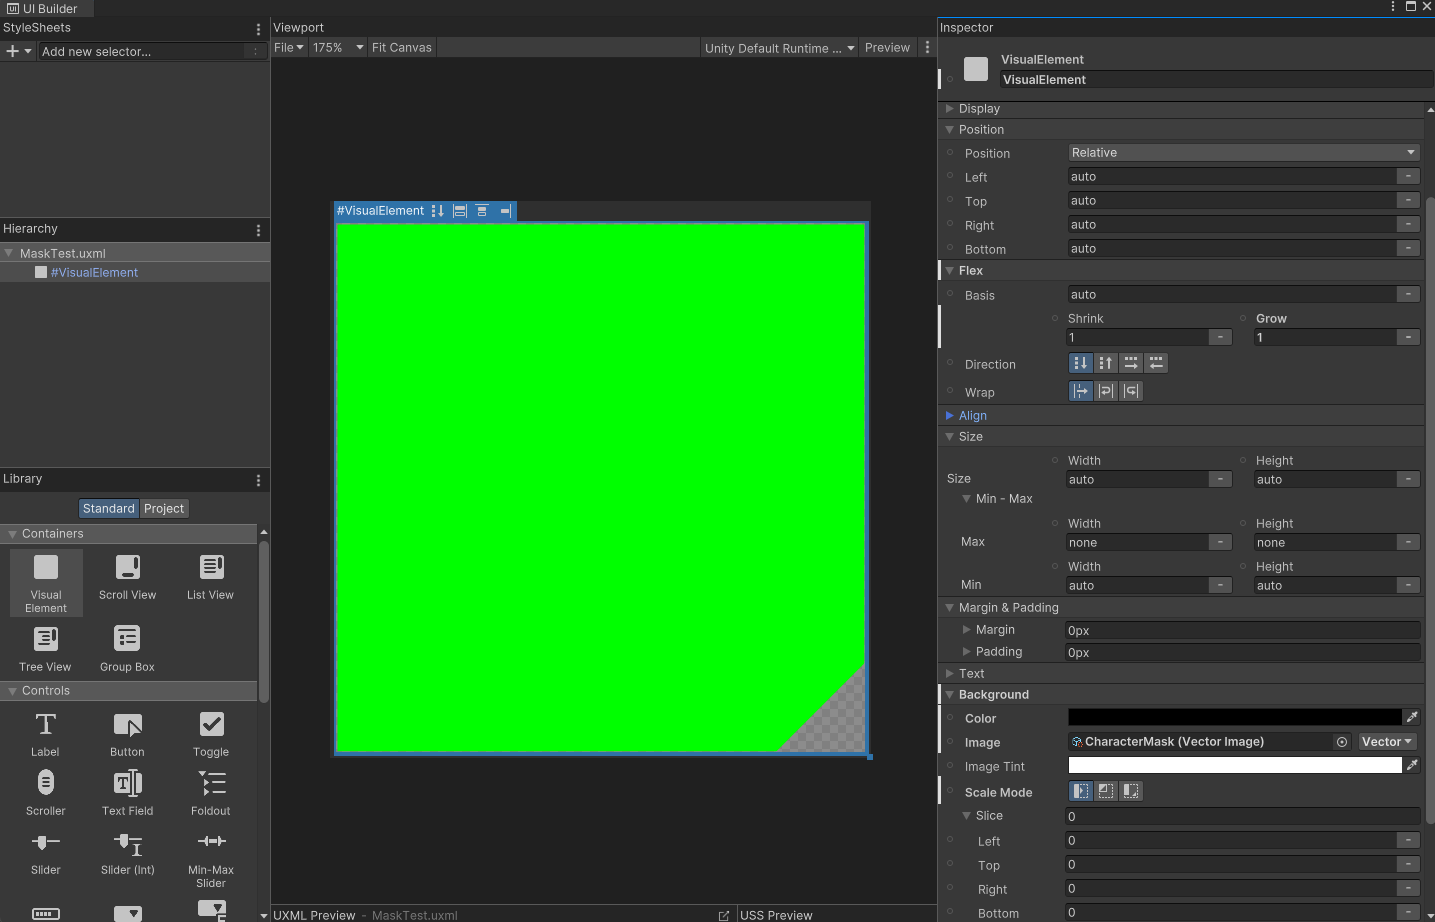Image resolution: width=1435 pixels, height=922 pixels.
Task: Expand the Align section in the Inspector
Action: click(972, 416)
